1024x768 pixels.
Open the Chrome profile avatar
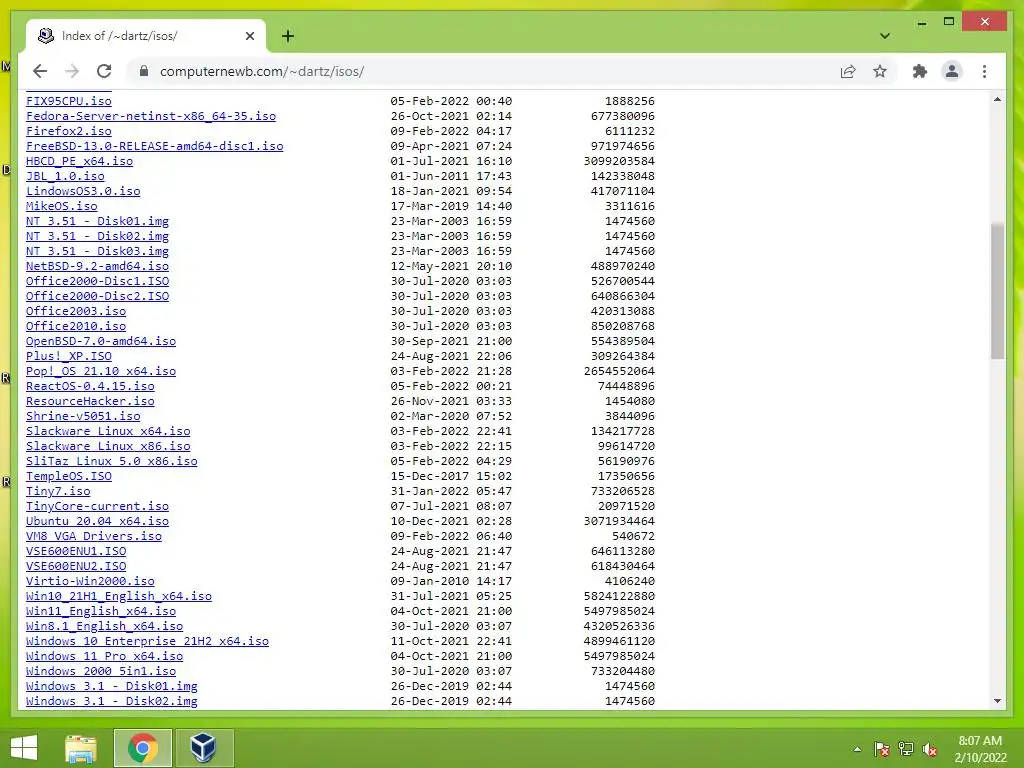pos(952,71)
